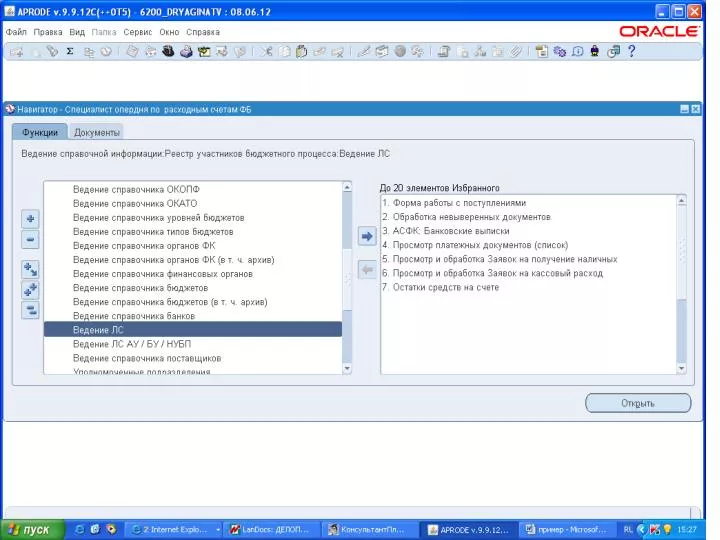Click the functions list scroll down arrow
720x540 pixels.
click(347, 370)
